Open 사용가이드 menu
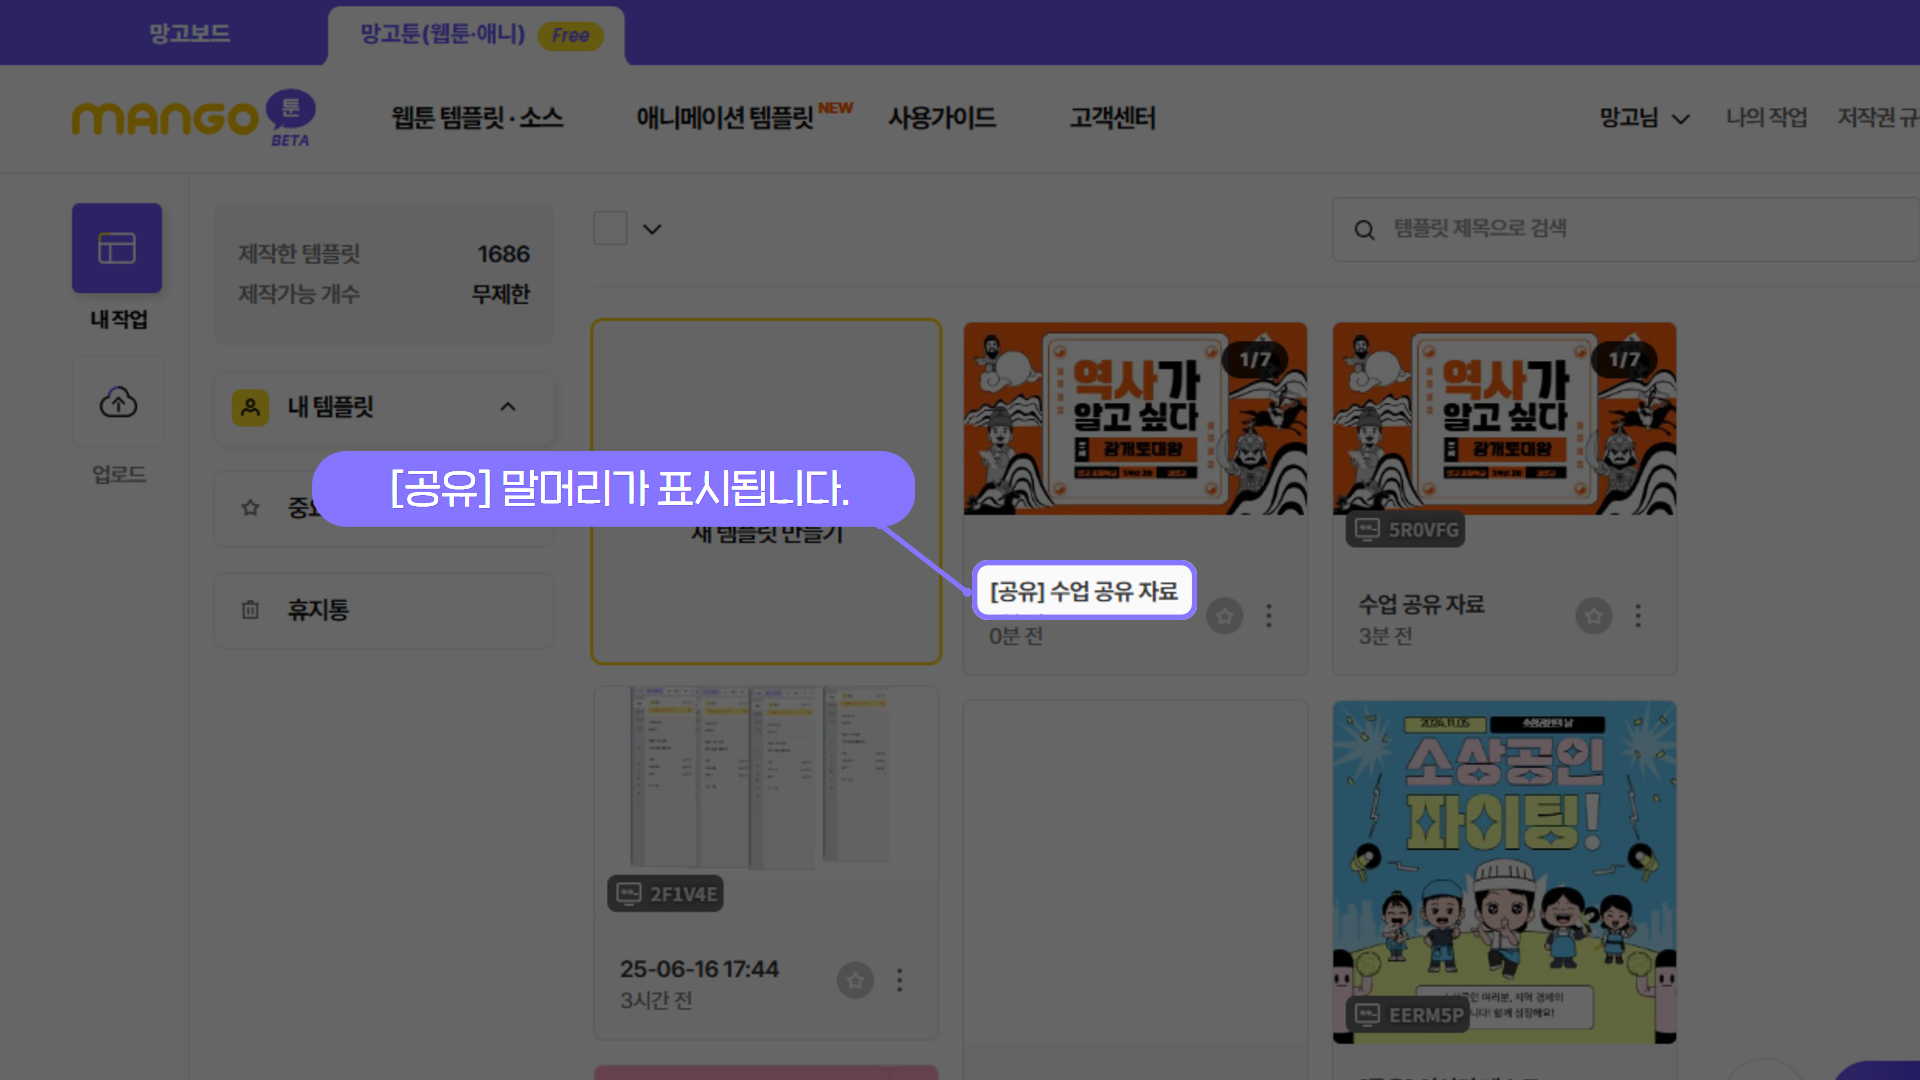 coord(942,118)
